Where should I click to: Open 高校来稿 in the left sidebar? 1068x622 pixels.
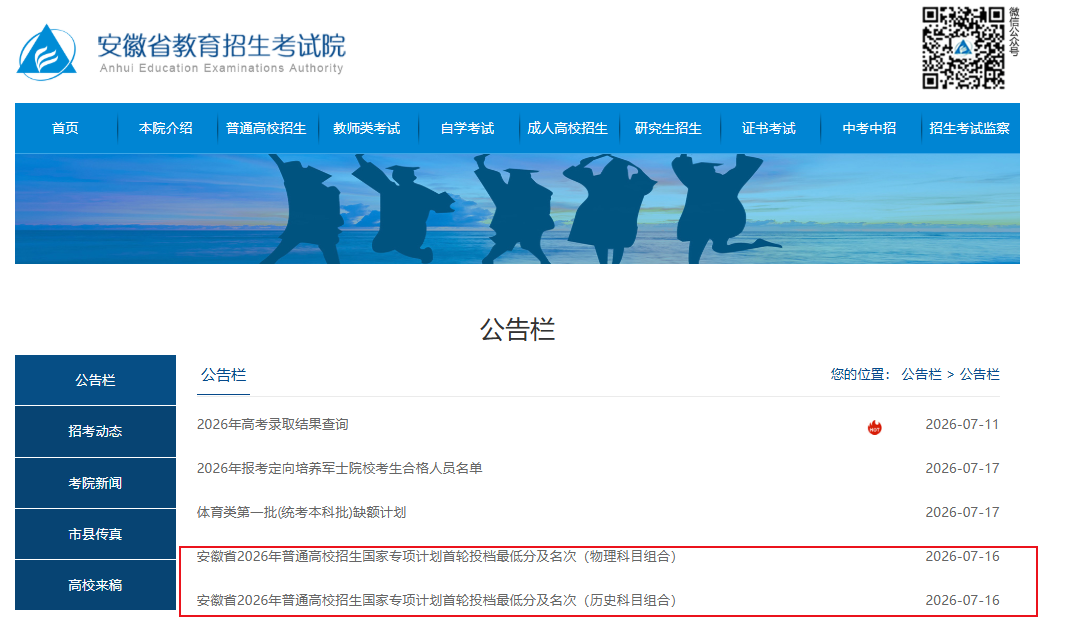(x=95, y=585)
